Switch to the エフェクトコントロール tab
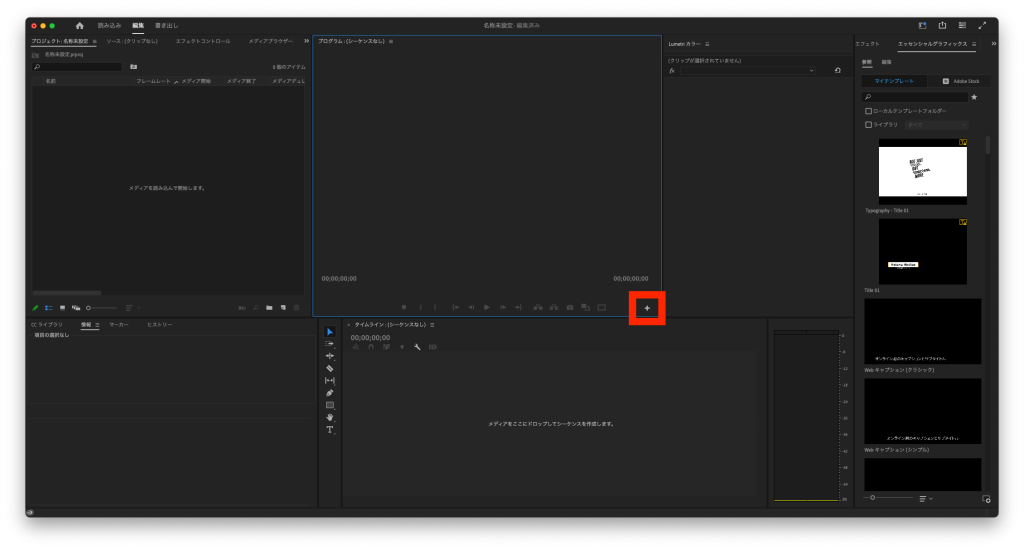 (x=202, y=41)
